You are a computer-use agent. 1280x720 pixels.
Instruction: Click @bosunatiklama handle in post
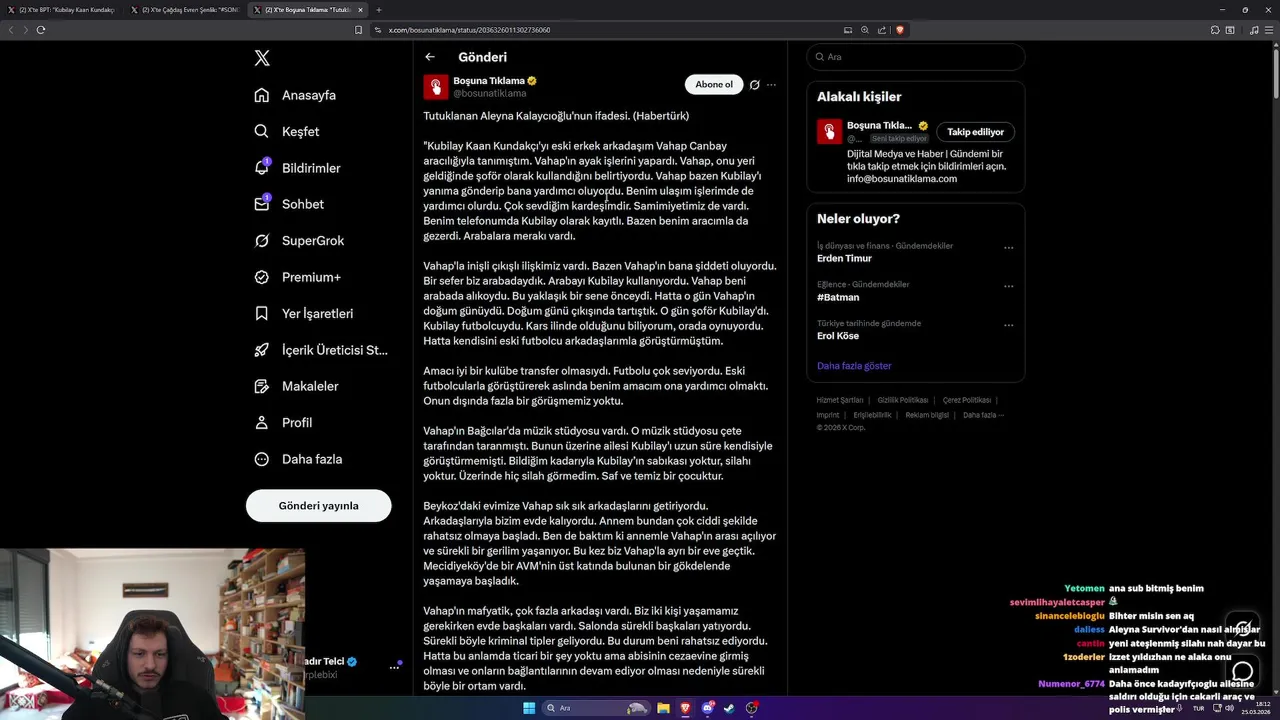click(x=490, y=93)
